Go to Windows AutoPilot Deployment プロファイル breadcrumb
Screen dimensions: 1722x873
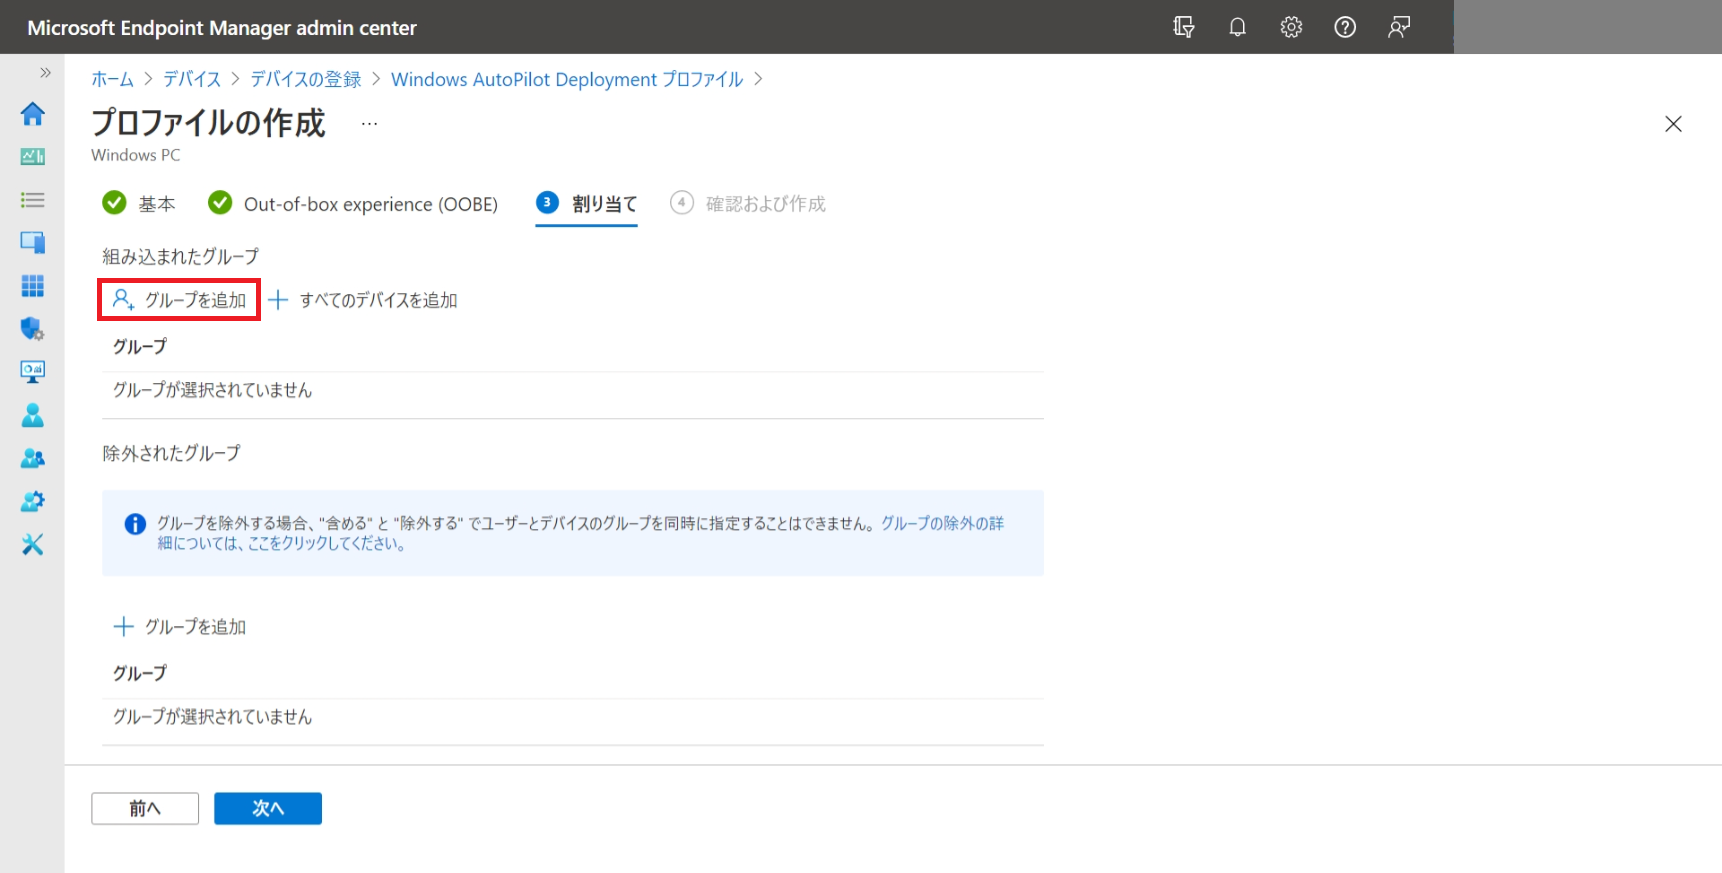[x=567, y=79]
